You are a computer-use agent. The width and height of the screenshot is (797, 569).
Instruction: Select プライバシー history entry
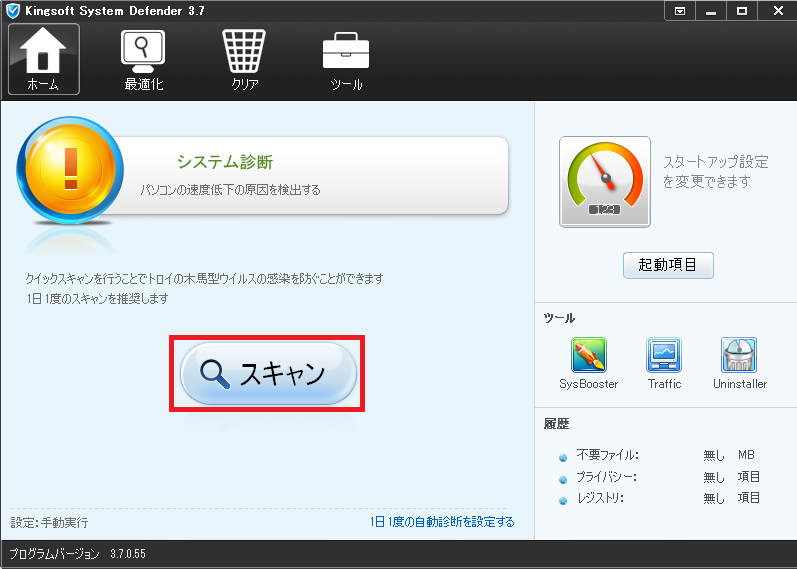pos(606,477)
